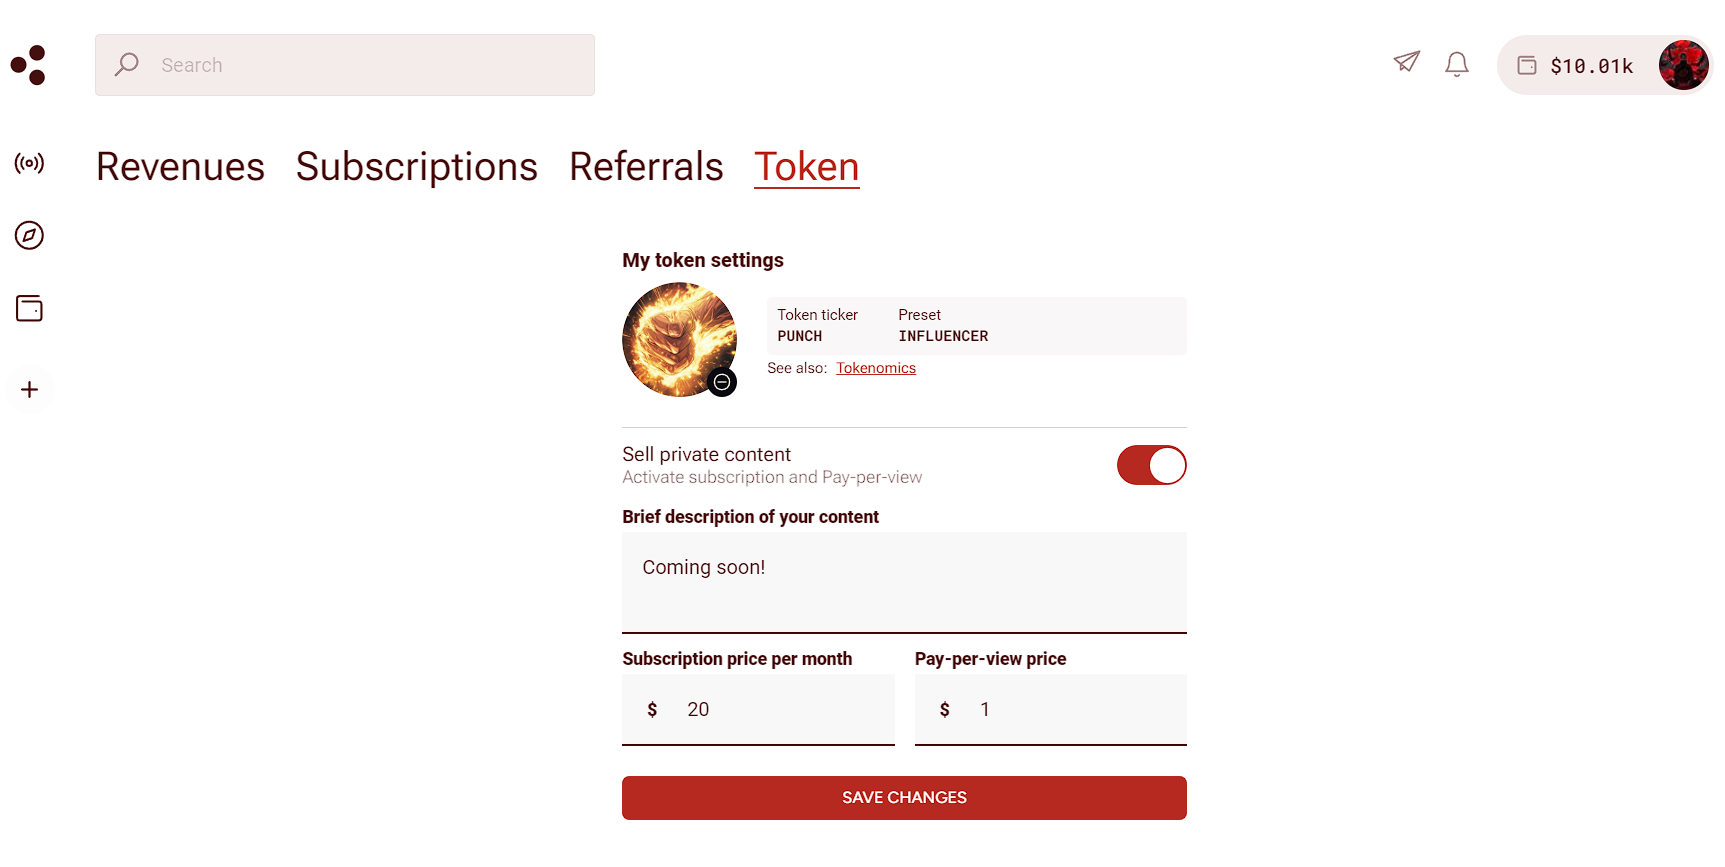The height and width of the screenshot is (867, 1725).
Task: Open the Tokenomics link
Action: [876, 368]
